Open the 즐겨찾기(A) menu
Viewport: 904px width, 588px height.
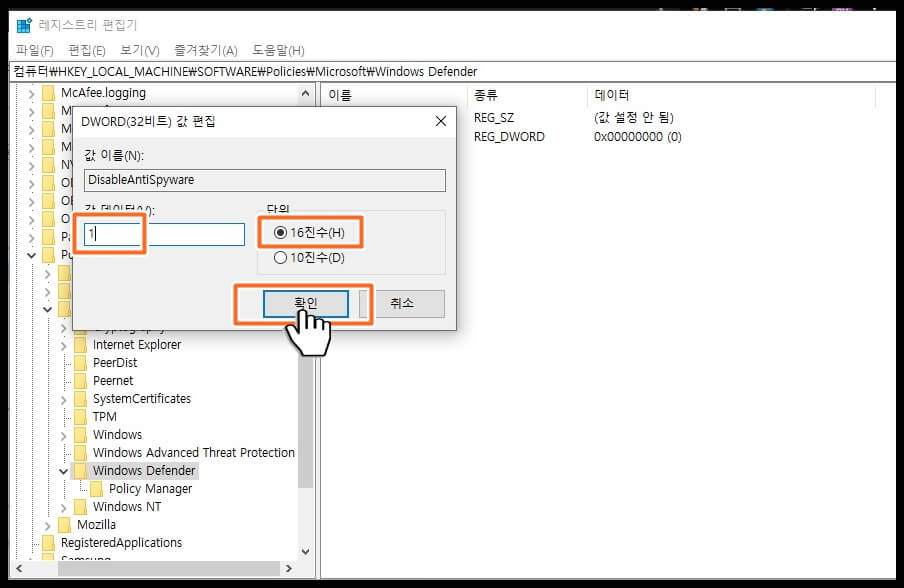(x=206, y=51)
